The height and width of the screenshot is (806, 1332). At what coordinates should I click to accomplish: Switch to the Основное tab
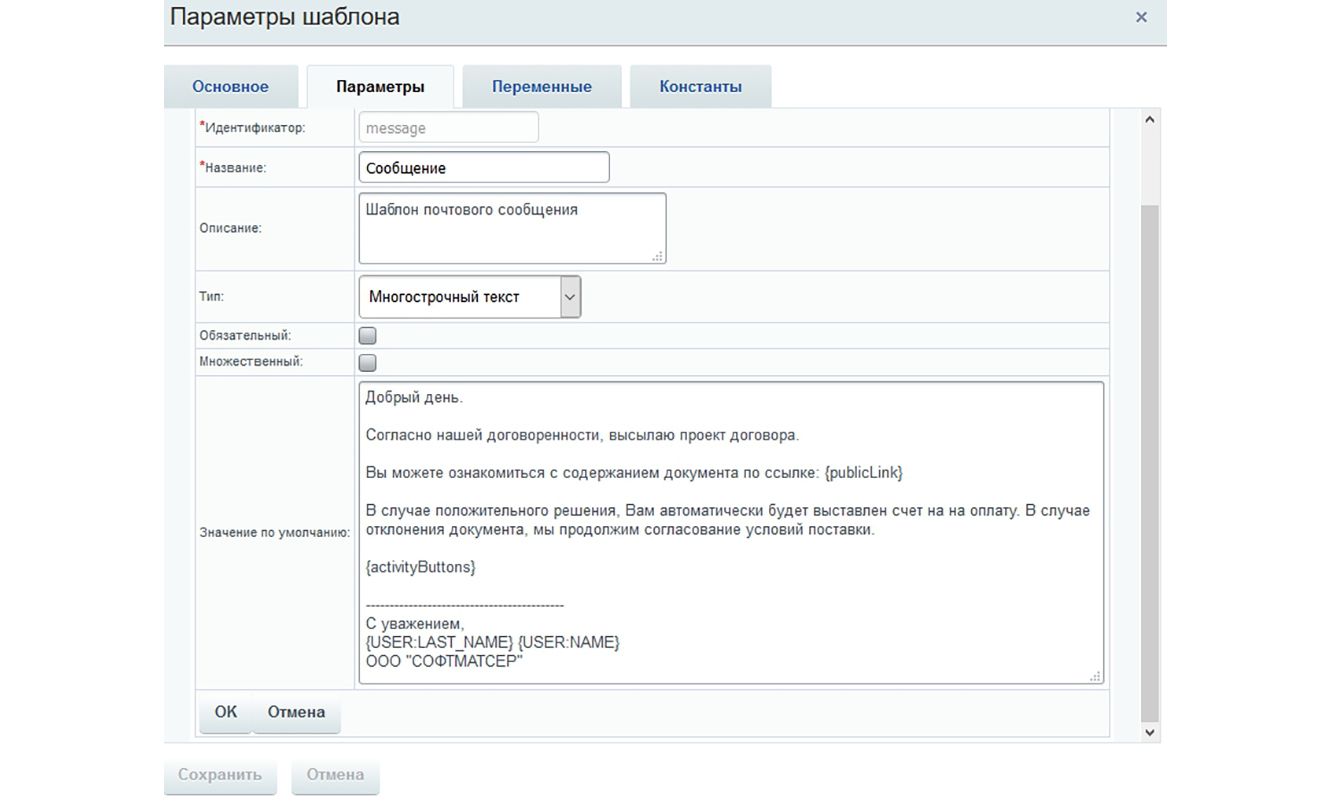point(230,86)
